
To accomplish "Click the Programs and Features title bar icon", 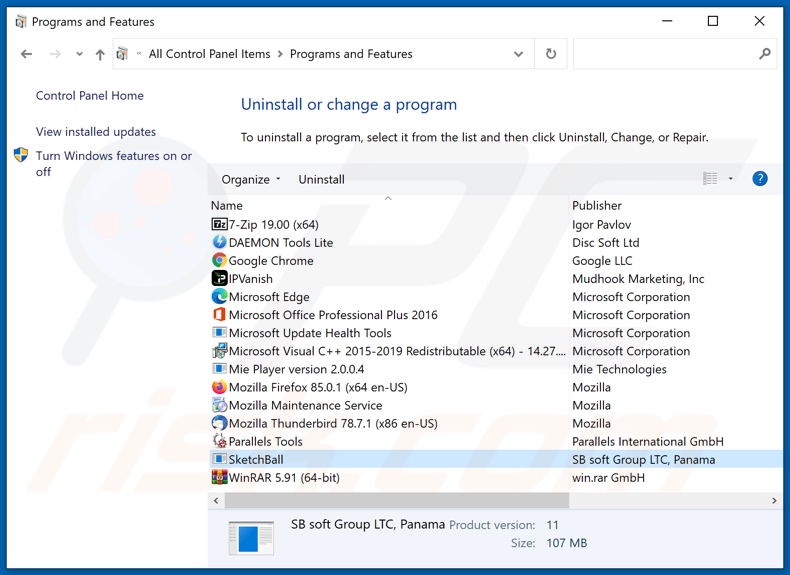I will (x=21, y=22).
